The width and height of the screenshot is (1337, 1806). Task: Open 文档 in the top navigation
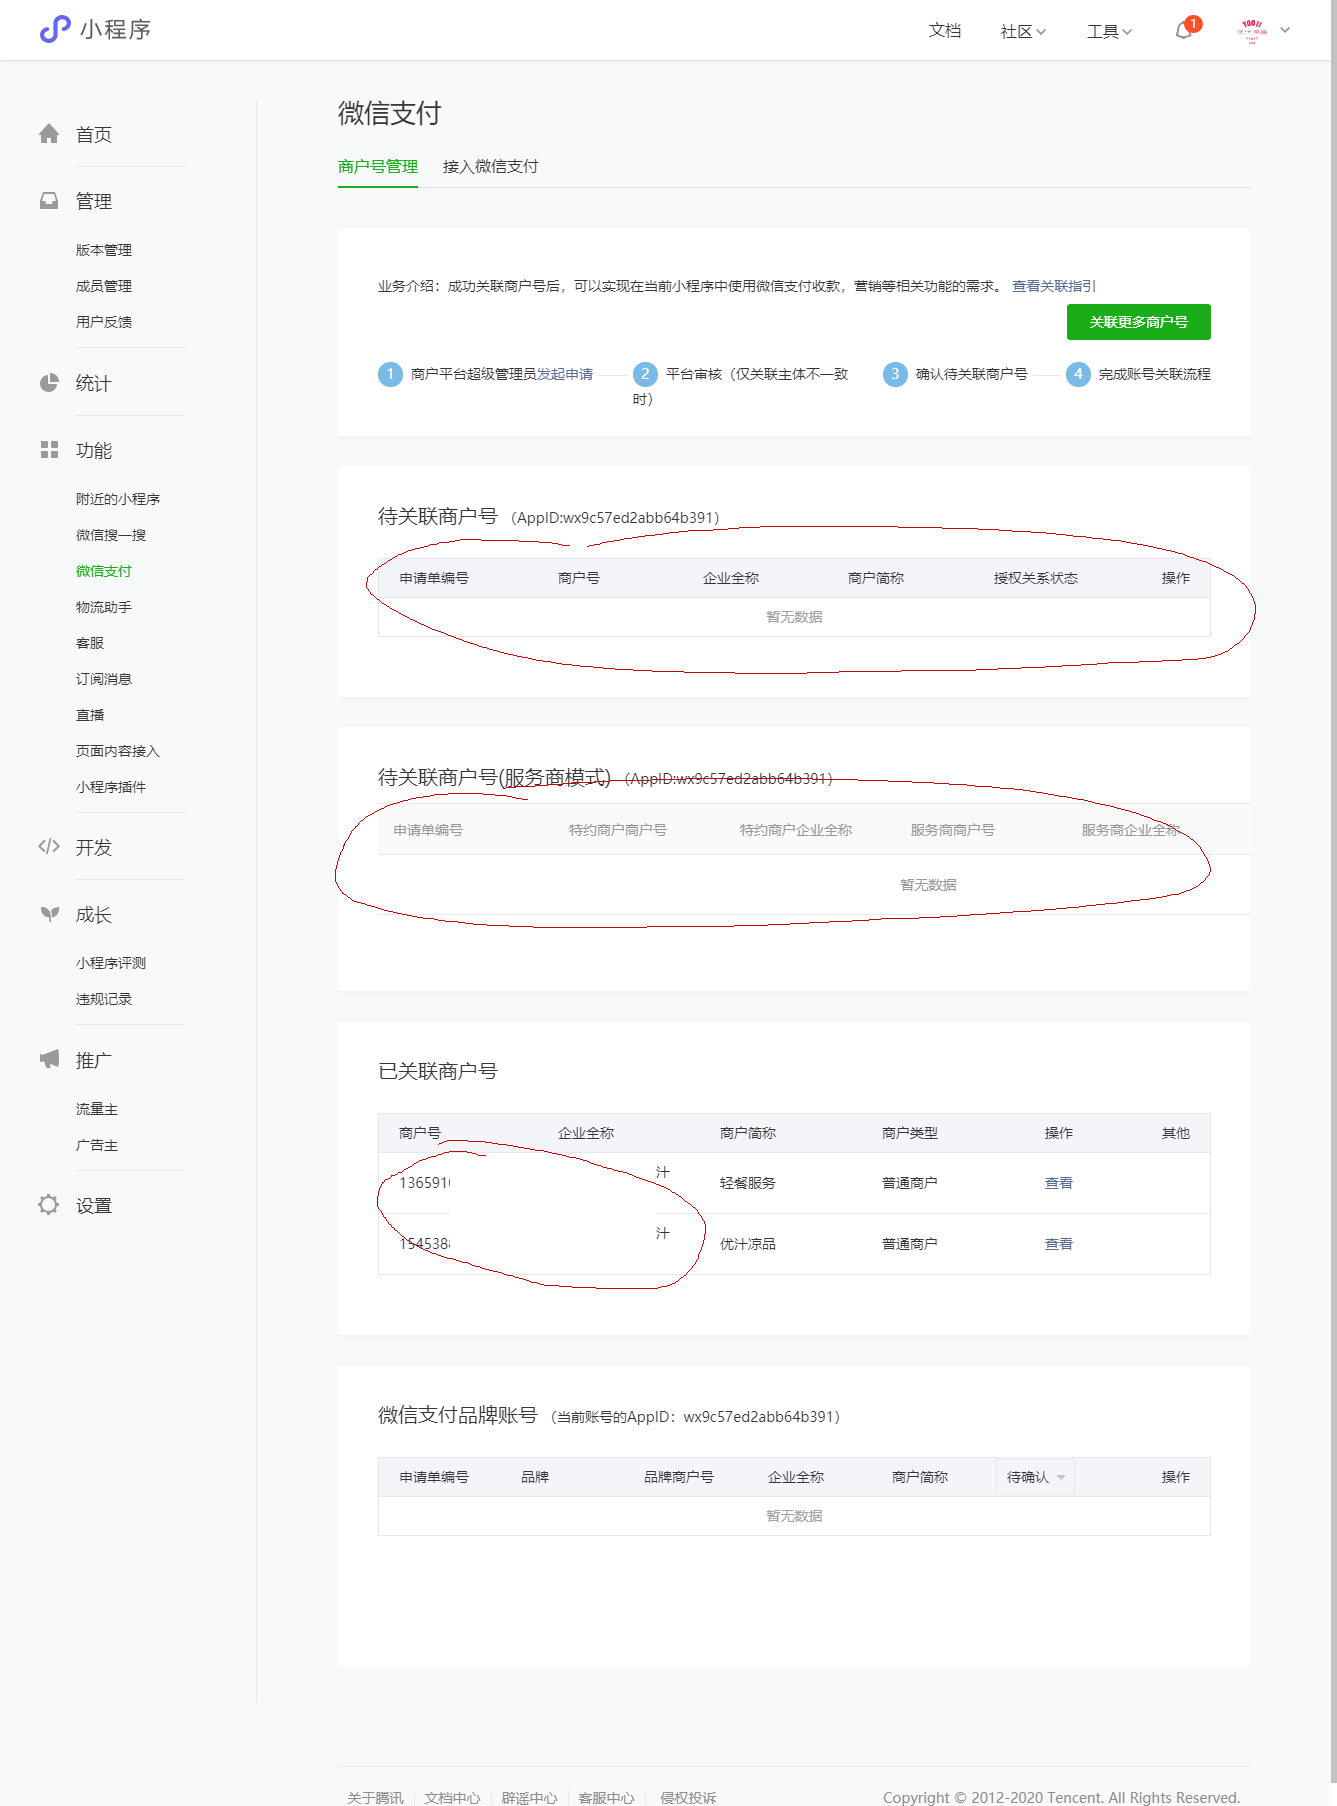[x=945, y=31]
